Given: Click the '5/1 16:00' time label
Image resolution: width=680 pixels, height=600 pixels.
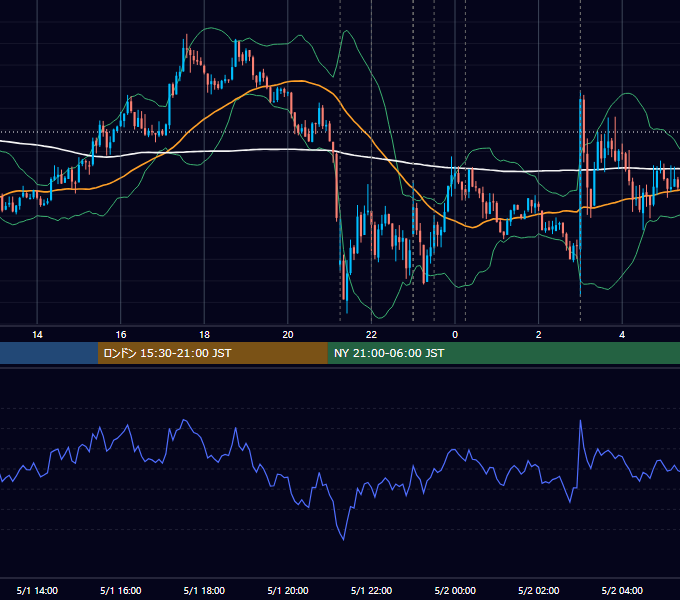Looking at the screenshot, I should 121,590.
